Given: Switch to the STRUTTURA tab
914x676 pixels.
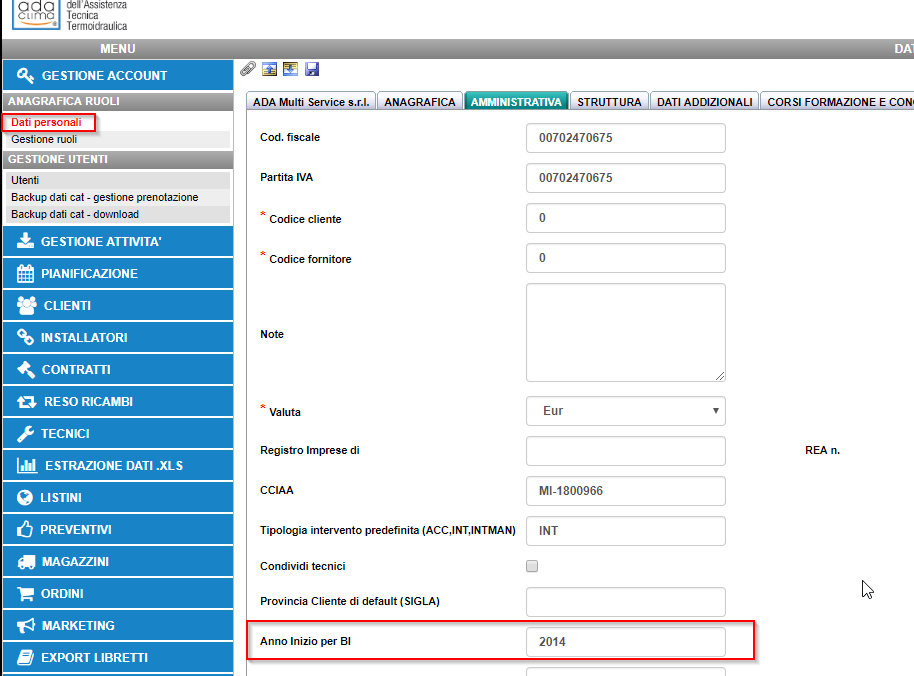Looking at the screenshot, I should tap(609, 101).
